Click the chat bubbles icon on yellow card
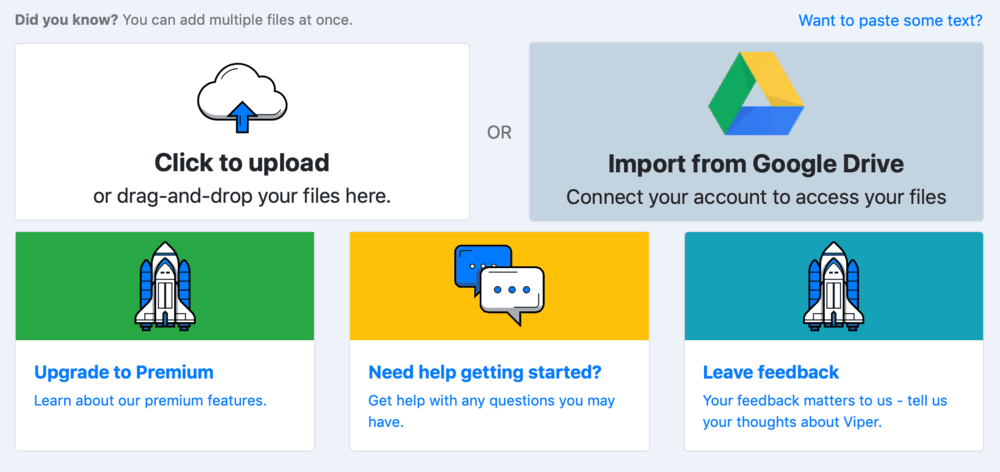This screenshot has height=472, width=1000. [499, 285]
